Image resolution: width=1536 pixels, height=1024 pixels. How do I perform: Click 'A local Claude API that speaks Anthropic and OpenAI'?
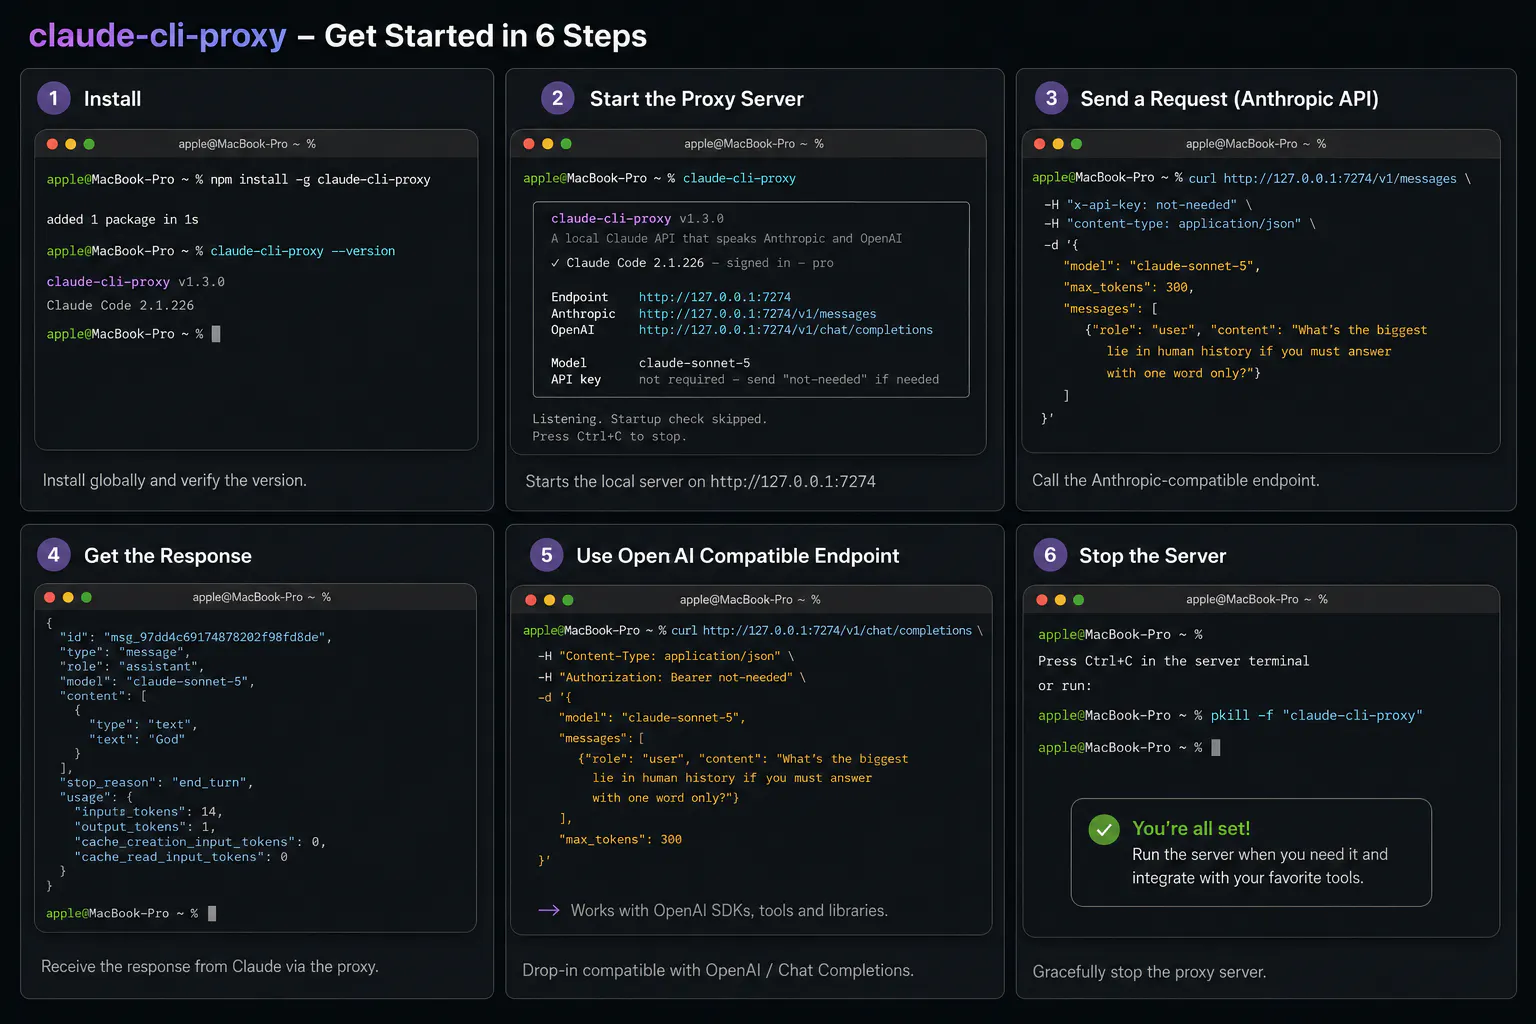726,239
